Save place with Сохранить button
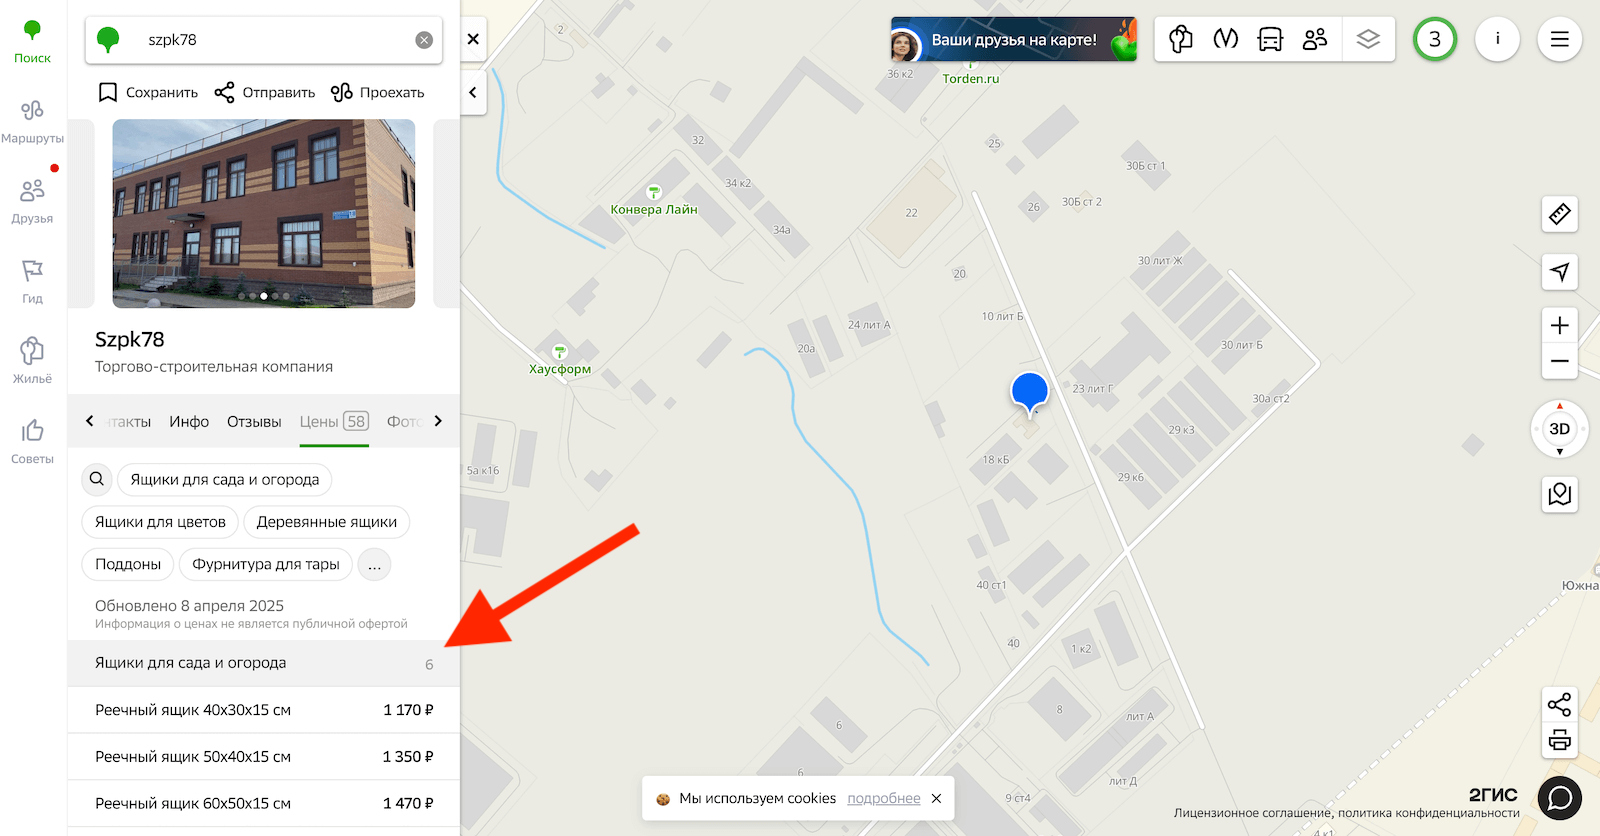This screenshot has width=1600, height=836. tap(148, 92)
